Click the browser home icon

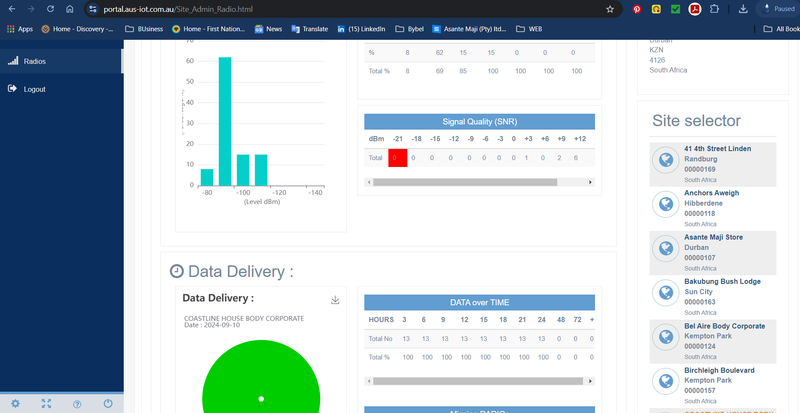pos(70,9)
